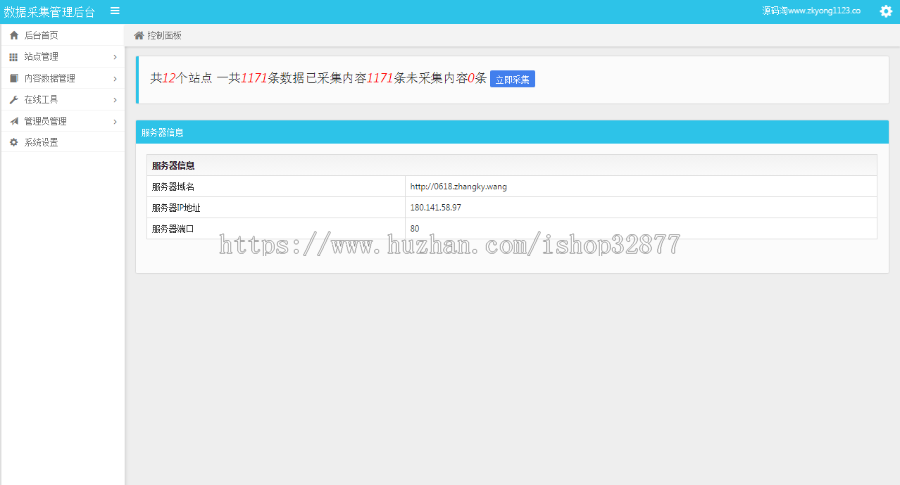Screen dimensions: 900x485
Task: Click the 服务器信息 blue panel header
Action: click(x=512, y=132)
